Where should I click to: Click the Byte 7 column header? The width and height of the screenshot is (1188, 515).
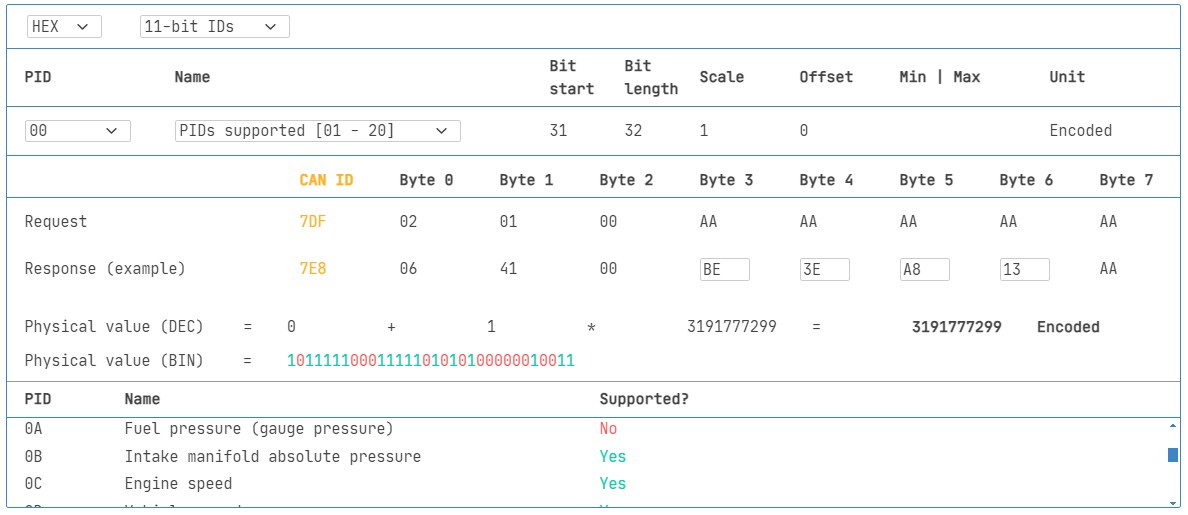pos(1127,180)
